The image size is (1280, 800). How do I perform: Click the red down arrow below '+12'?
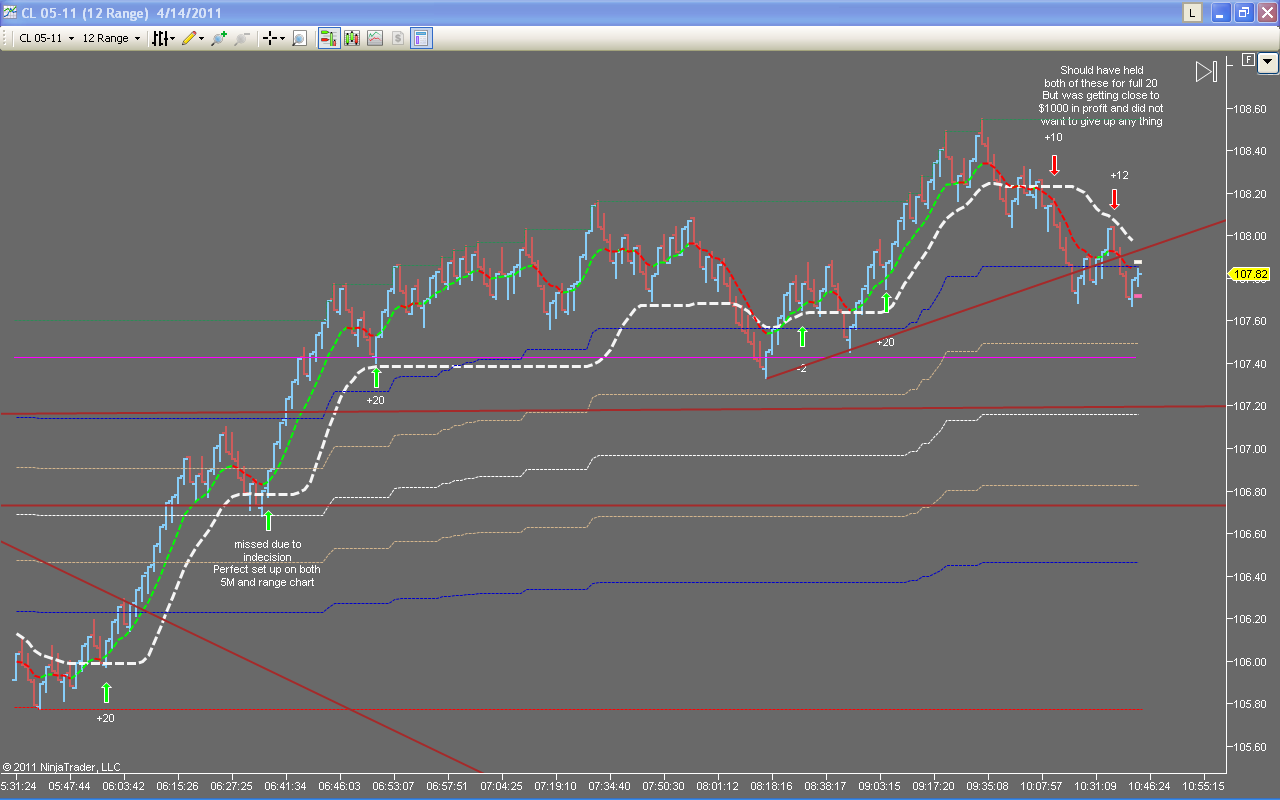[x=1114, y=198]
